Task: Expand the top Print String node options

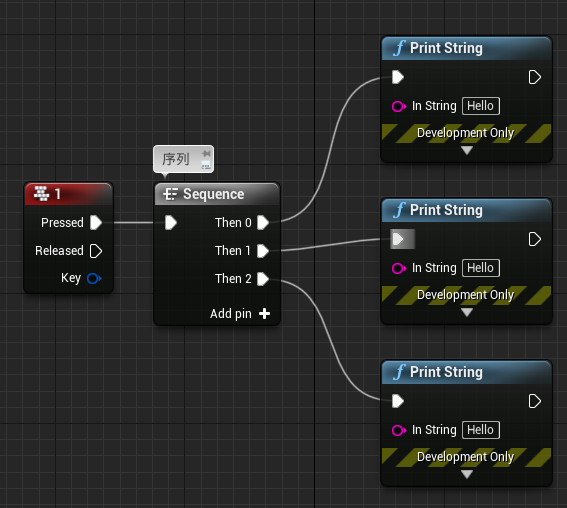Action: coord(467,150)
